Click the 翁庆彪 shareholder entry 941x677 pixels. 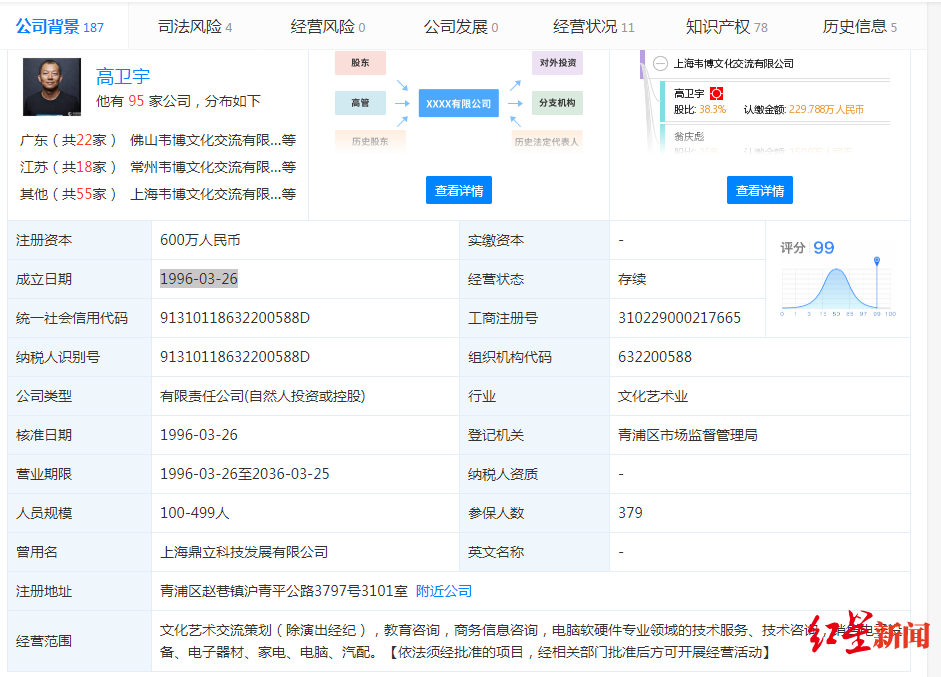(x=689, y=137)
